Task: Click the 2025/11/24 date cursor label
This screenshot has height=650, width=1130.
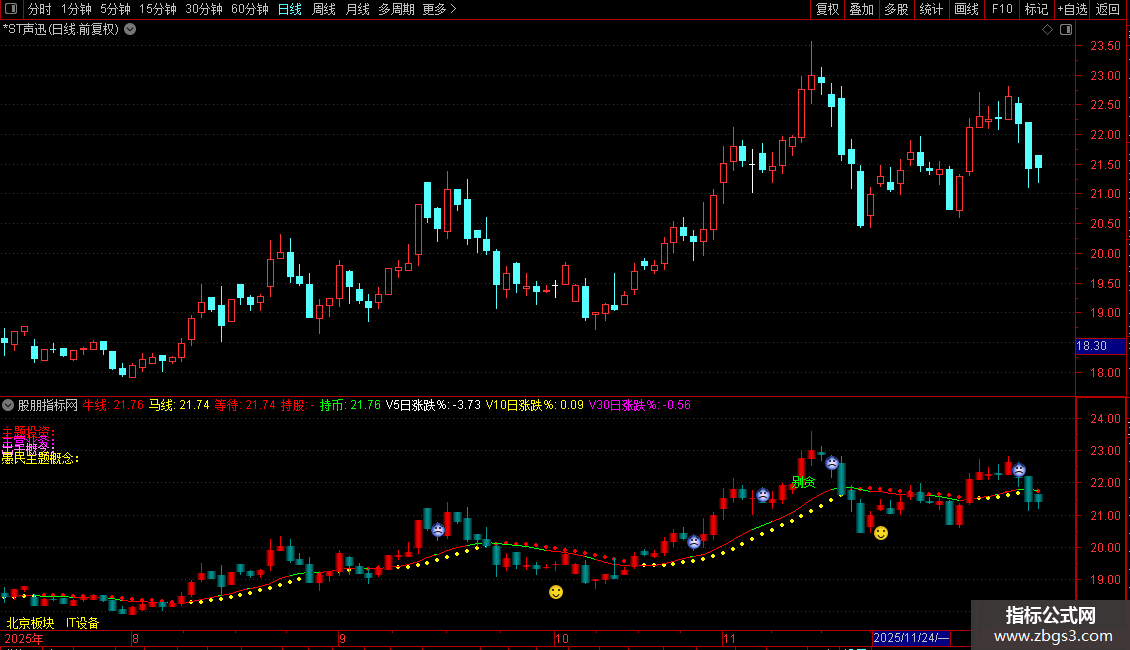Action: [x=911, y=638]
